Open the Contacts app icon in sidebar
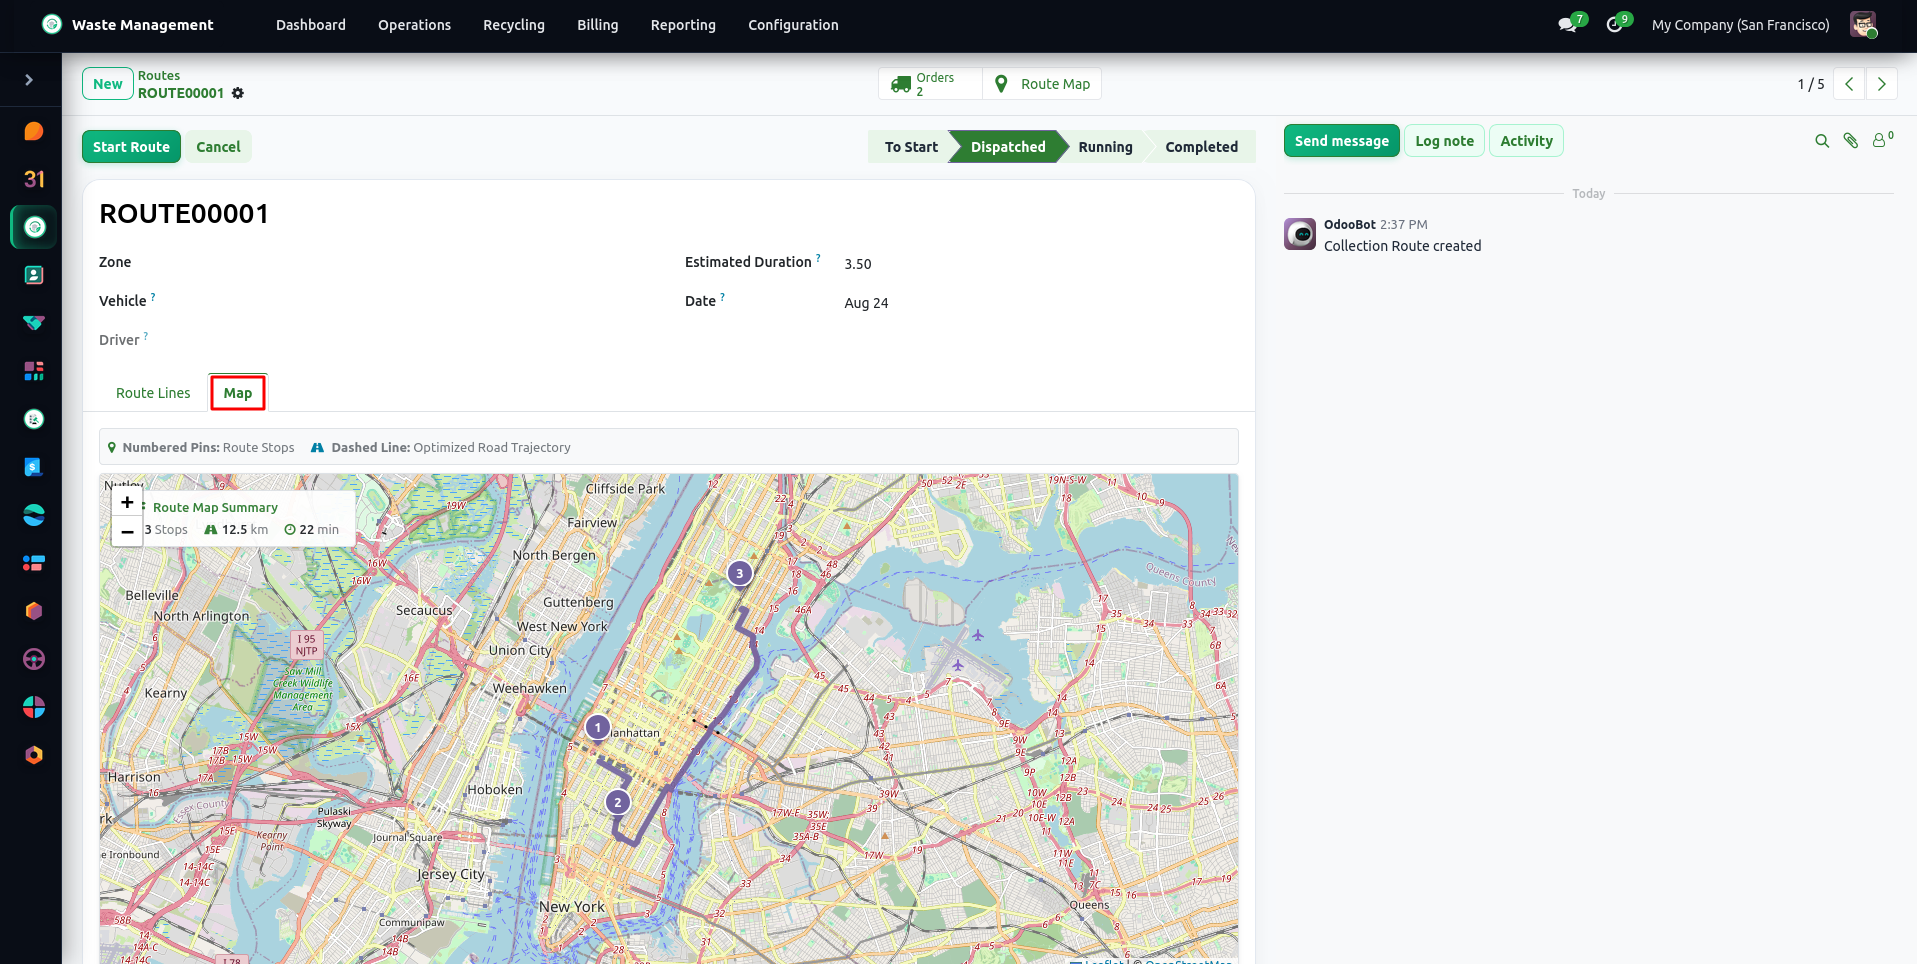Viewport: 1917px width, 964px height. (x=34, y=275)
